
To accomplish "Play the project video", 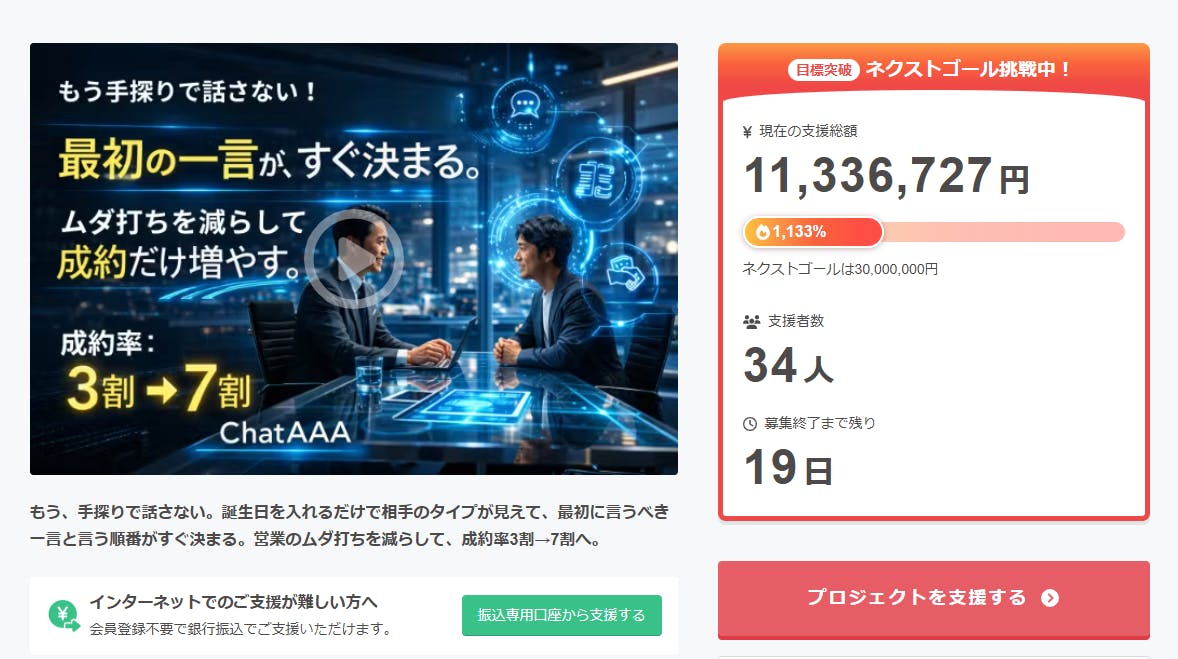I will pyautogui.click(x=353, y=260).
